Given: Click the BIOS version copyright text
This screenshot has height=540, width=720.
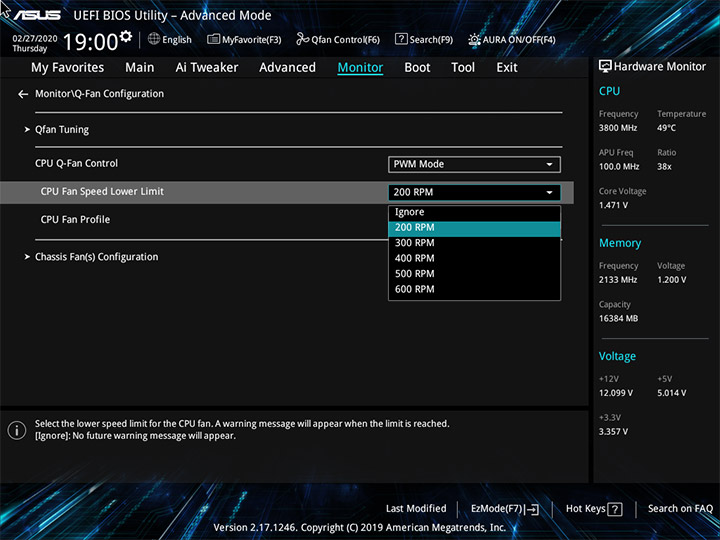Looking at the screenshot, I should tap(360, 528).
